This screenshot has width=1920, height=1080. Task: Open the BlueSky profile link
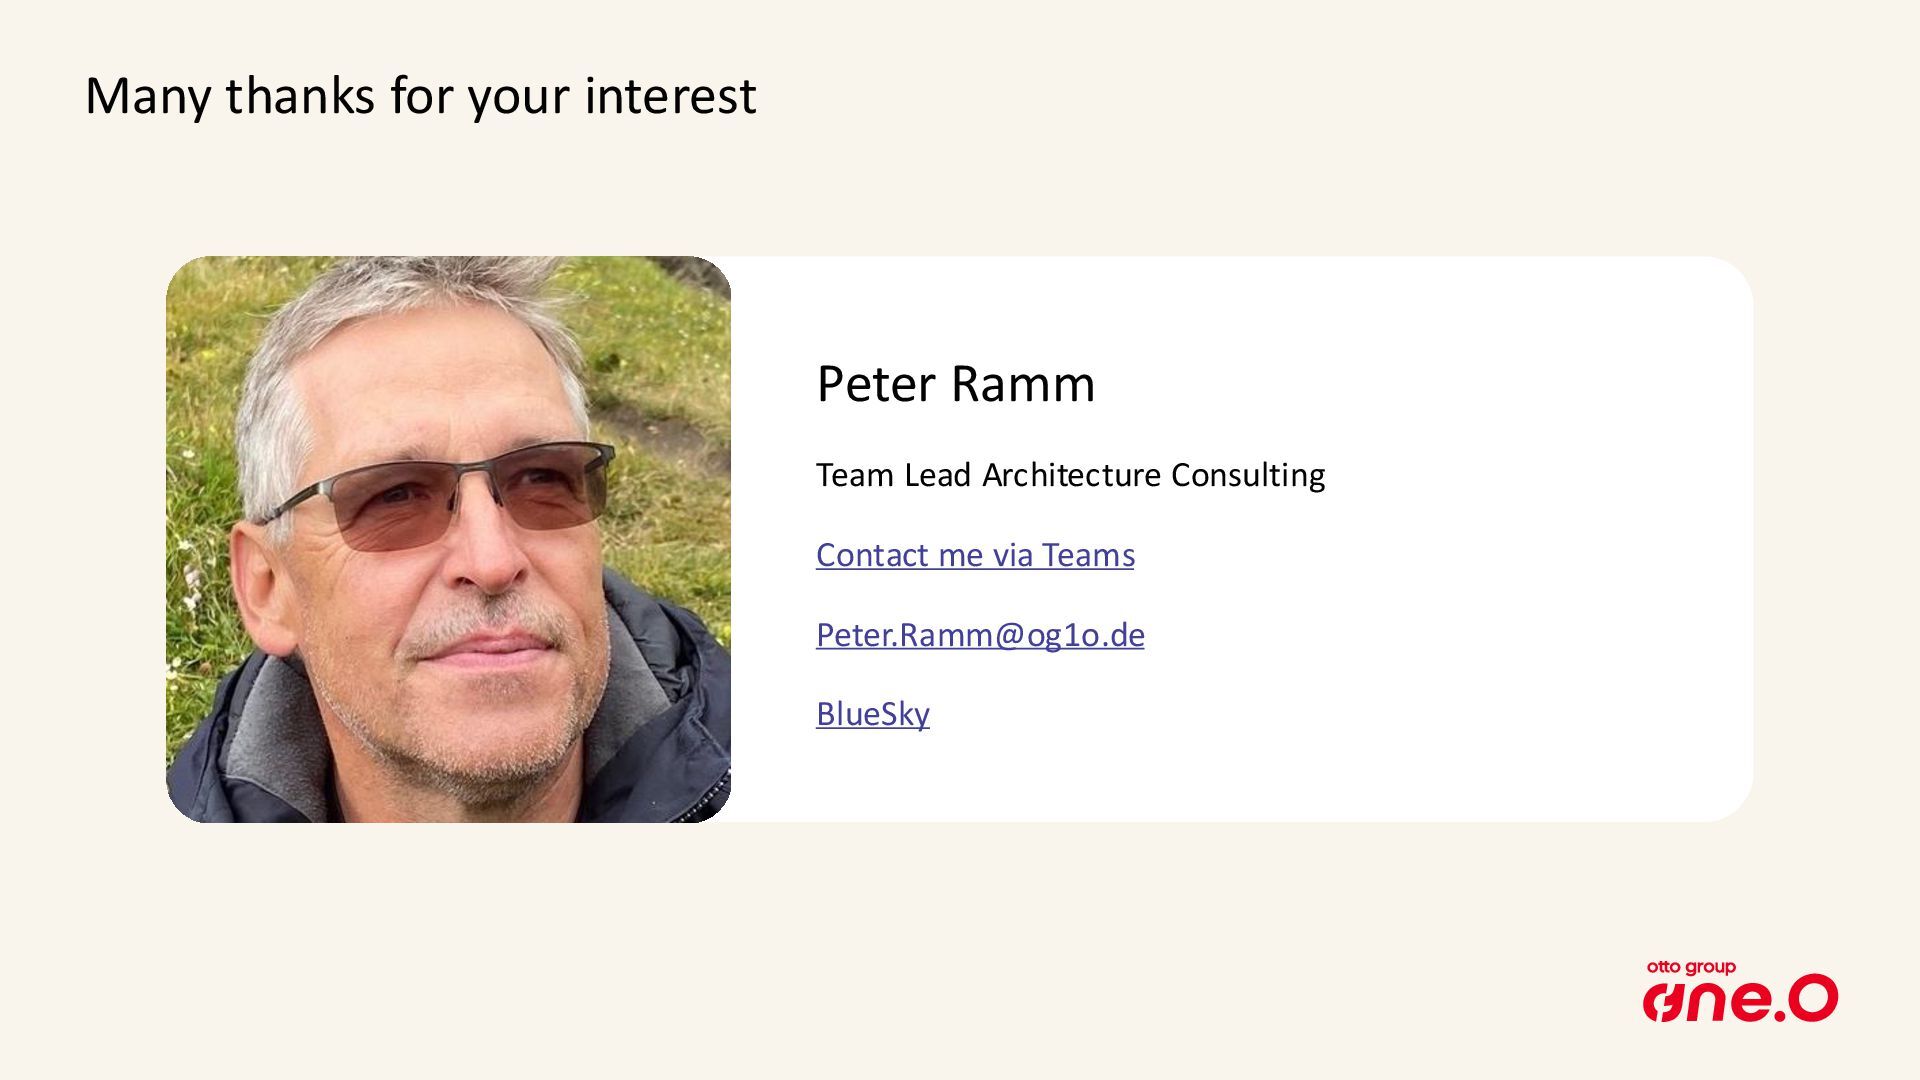(x=872, y=714)
